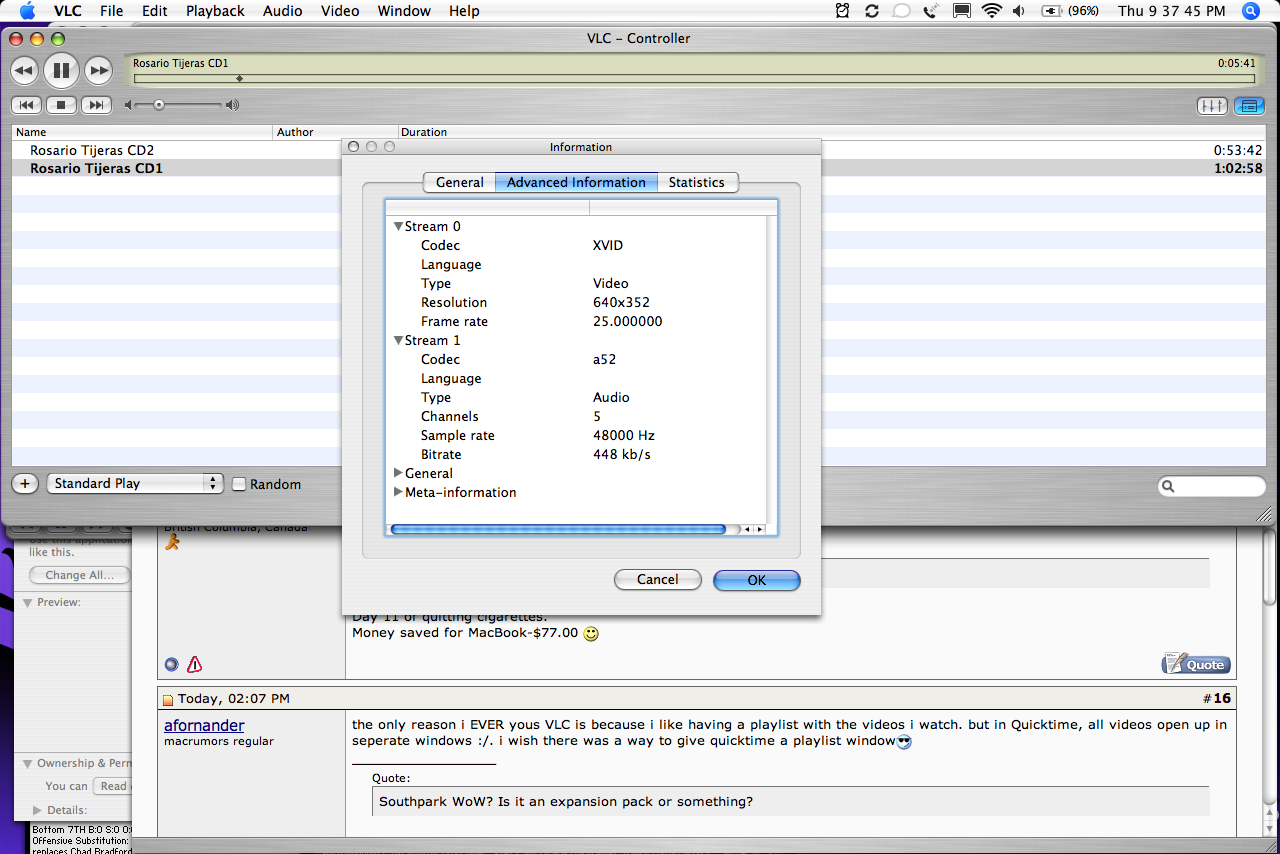Click the alarm clock menu bar icon
Image resolution: width=1280 pixels, height=854 pixels.
point(843,11)
